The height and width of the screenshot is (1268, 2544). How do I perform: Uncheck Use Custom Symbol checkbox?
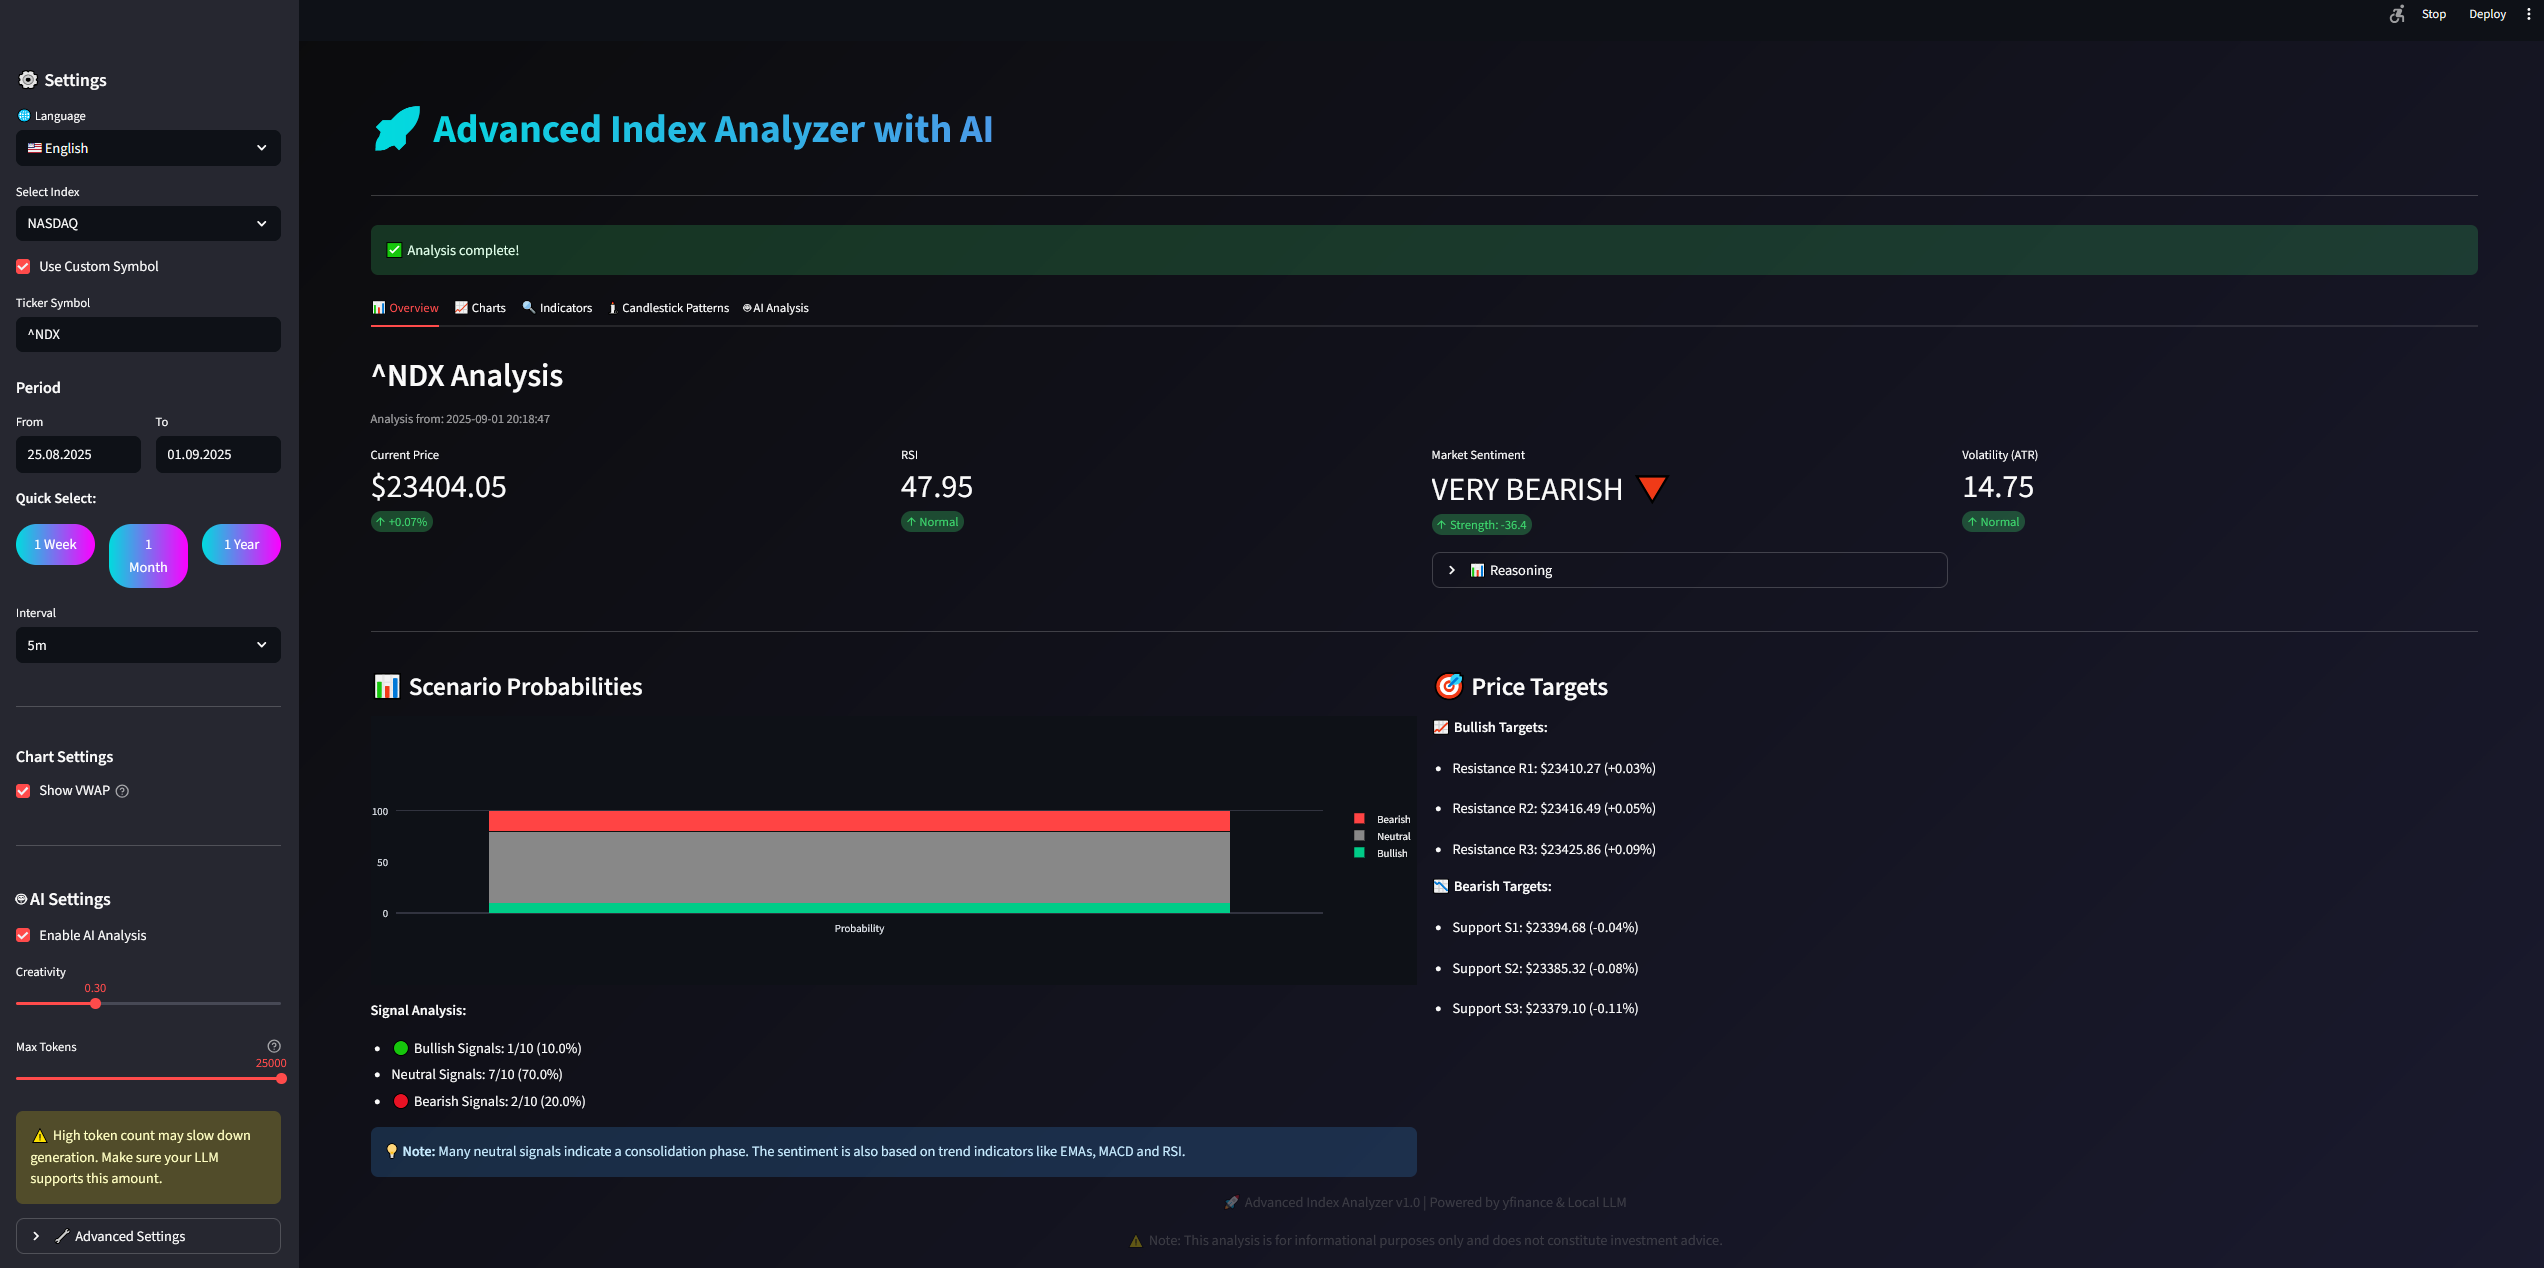pyautogui.click(x=23, y=267)
